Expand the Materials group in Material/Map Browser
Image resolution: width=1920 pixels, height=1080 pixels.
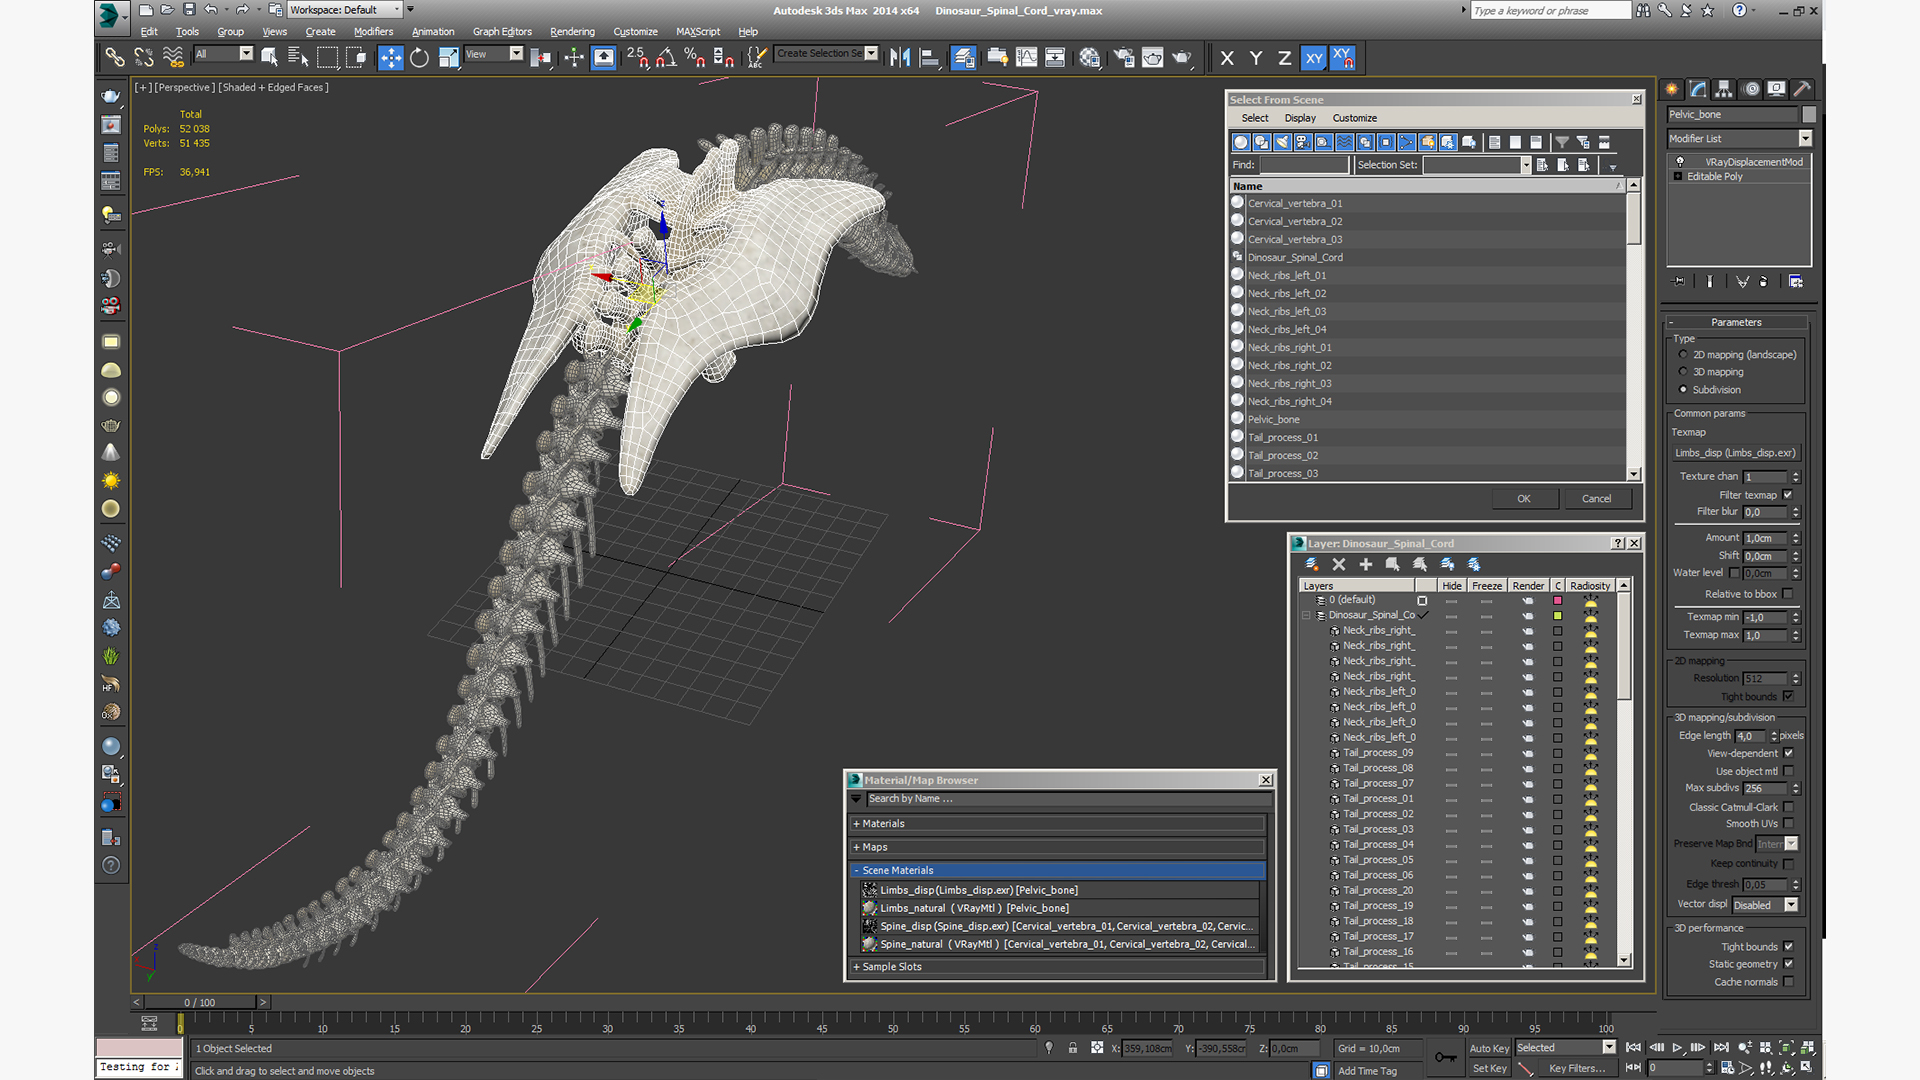[857, 824]
